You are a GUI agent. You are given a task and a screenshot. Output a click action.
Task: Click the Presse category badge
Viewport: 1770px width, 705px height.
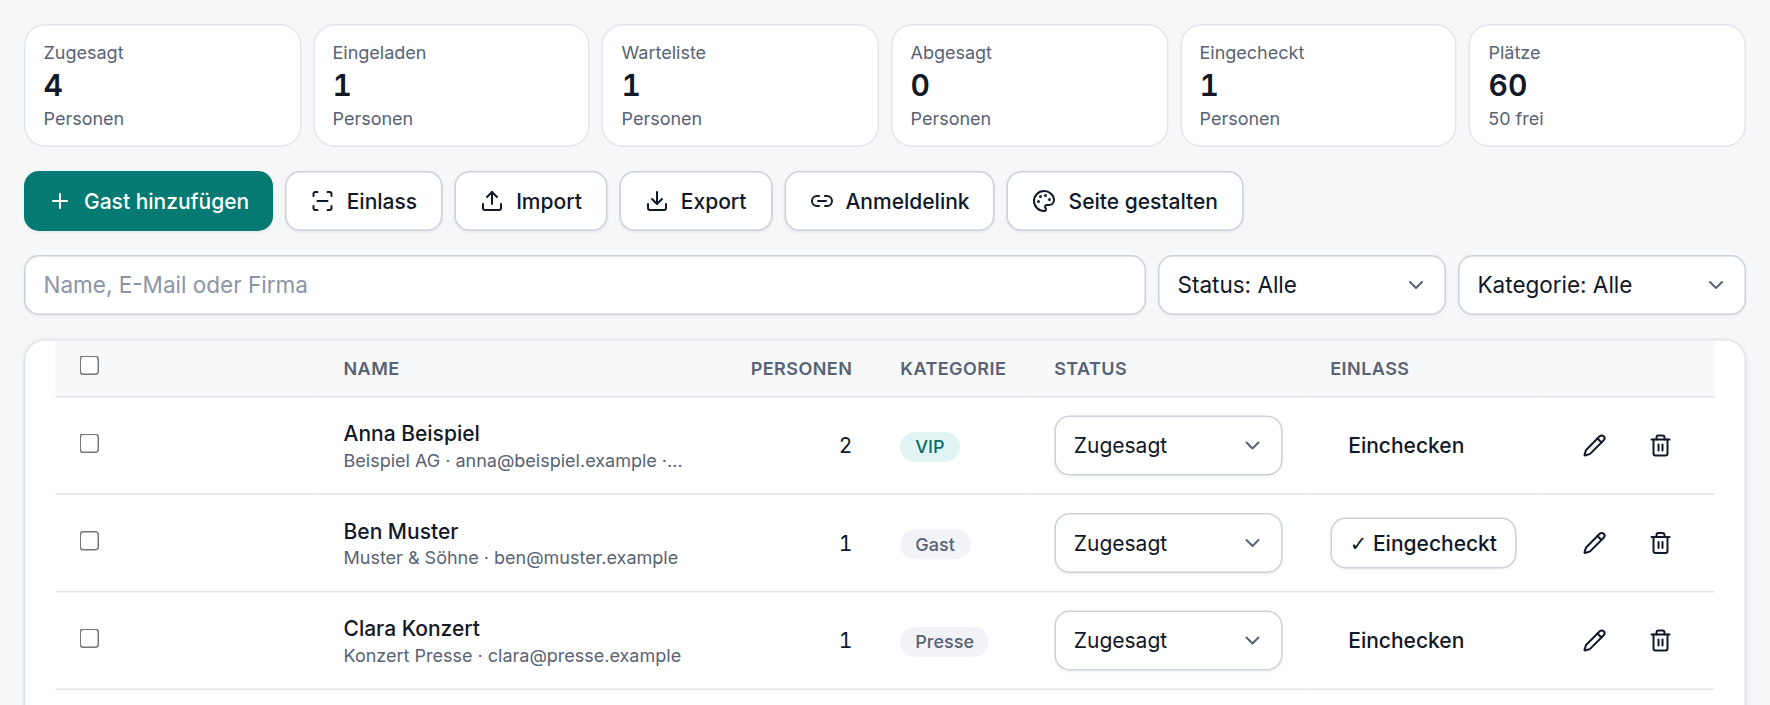944,642
